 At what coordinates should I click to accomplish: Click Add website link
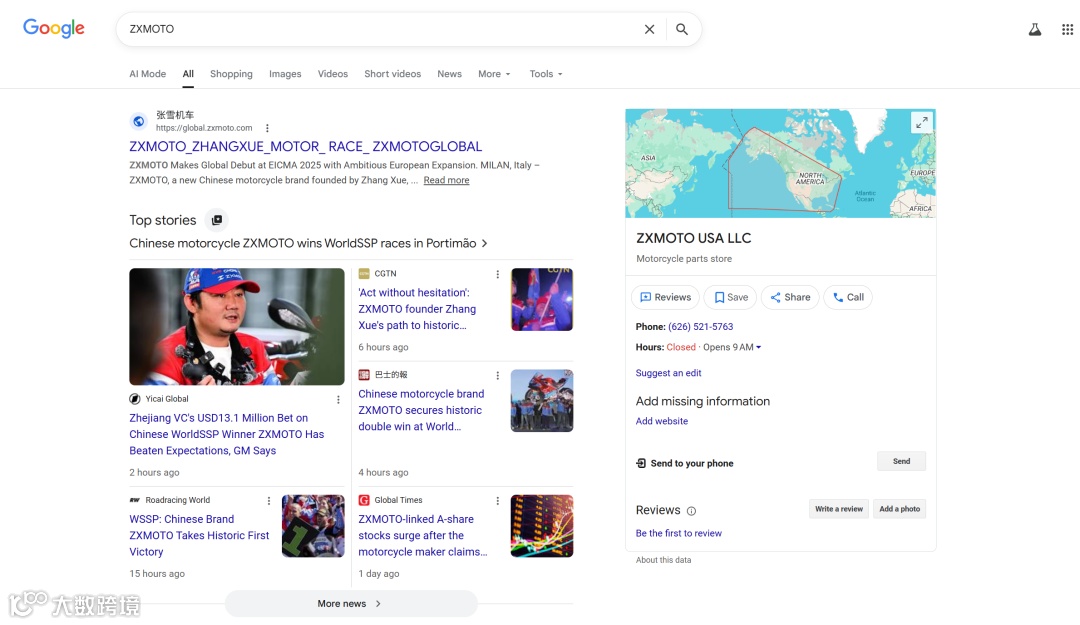661,421
